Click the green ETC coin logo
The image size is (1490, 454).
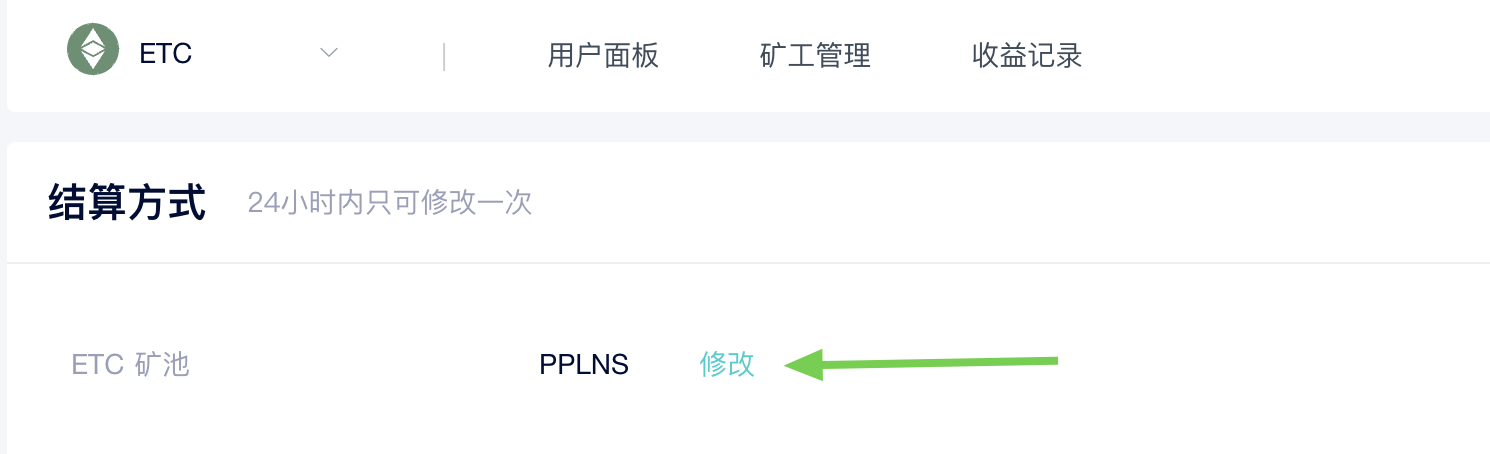click(x=93, y=49)
